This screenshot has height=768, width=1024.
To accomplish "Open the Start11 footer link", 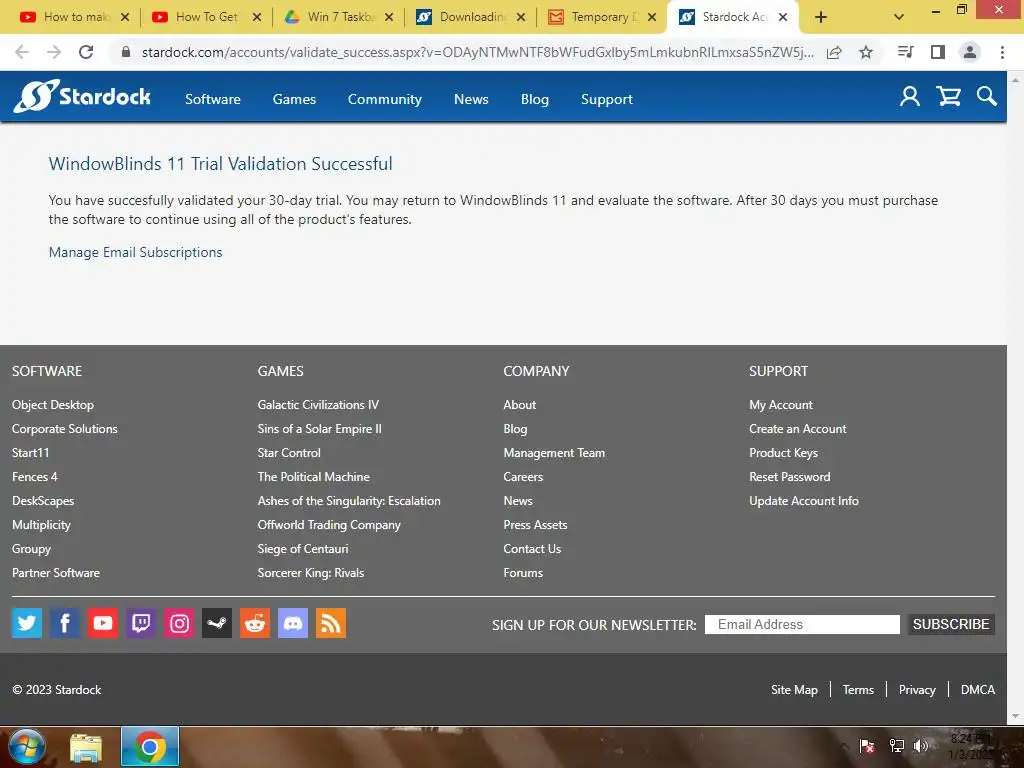I will [x=31, y=453].
